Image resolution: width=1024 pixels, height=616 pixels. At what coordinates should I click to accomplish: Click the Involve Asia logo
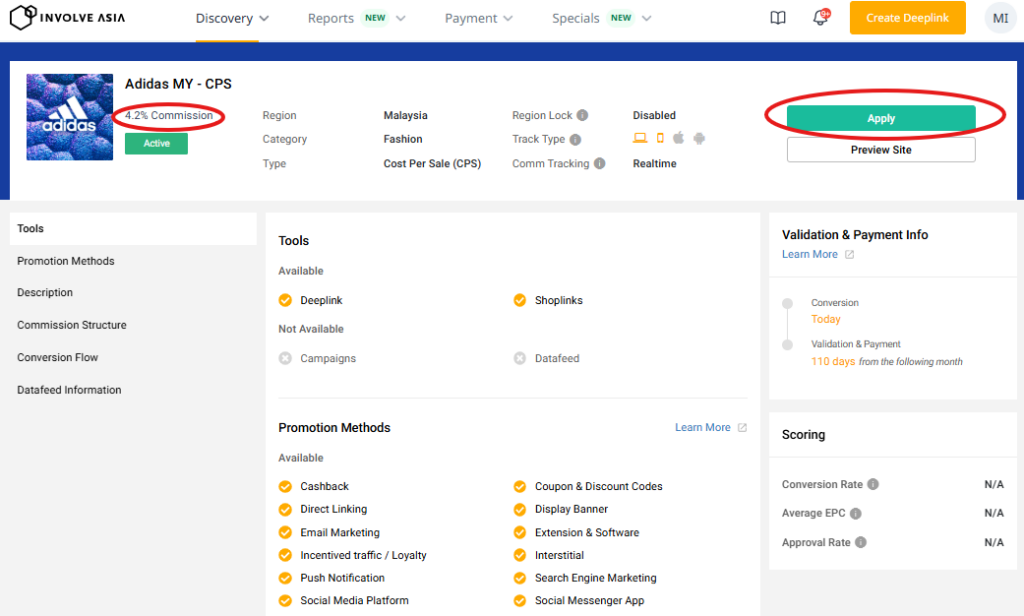pos(68,18)
